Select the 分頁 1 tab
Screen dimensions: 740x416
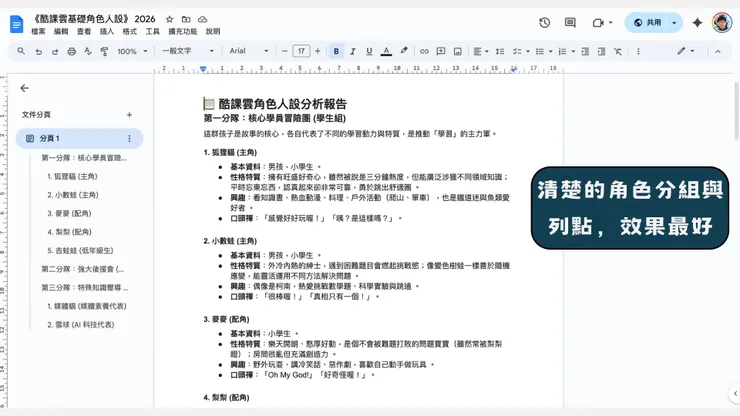click(79, 138)
